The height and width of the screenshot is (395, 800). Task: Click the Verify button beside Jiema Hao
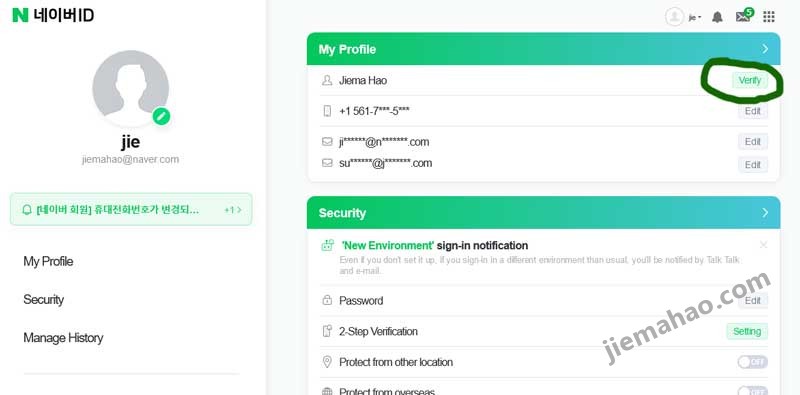click(749, 80)
